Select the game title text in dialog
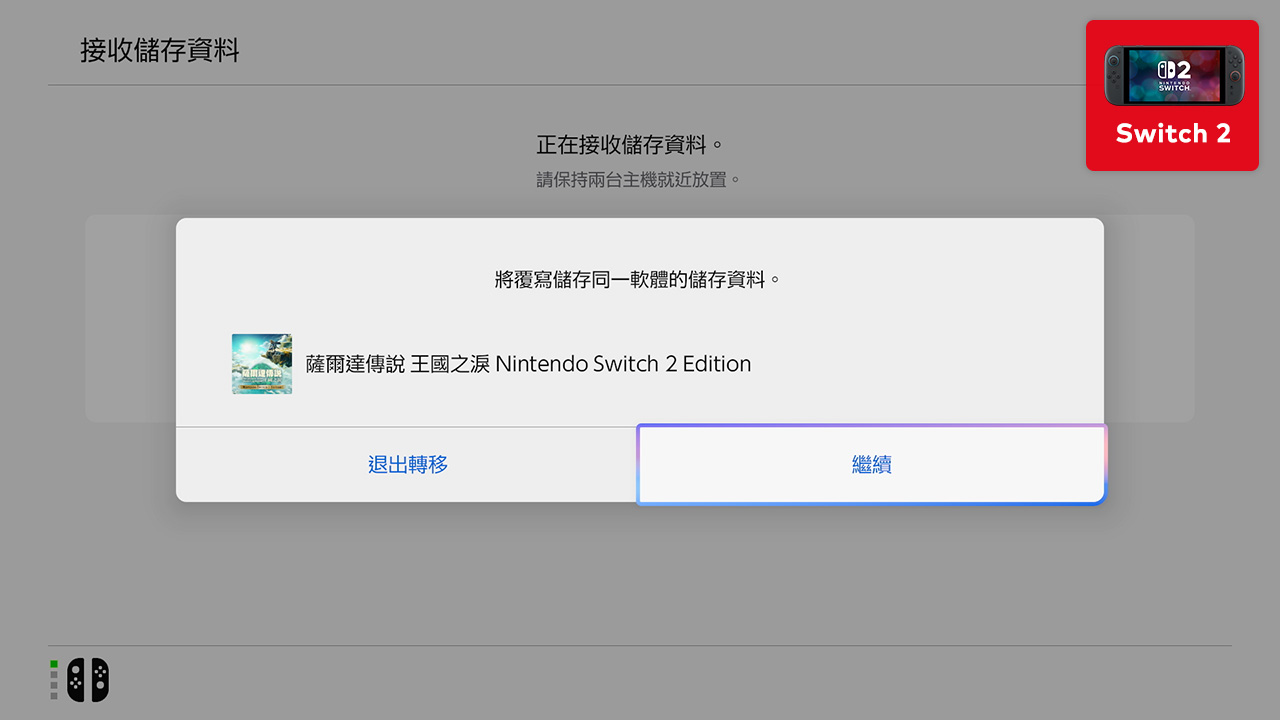Image resolution: width=1280 pixels, height=720 pixels. (x=527, y=364)
